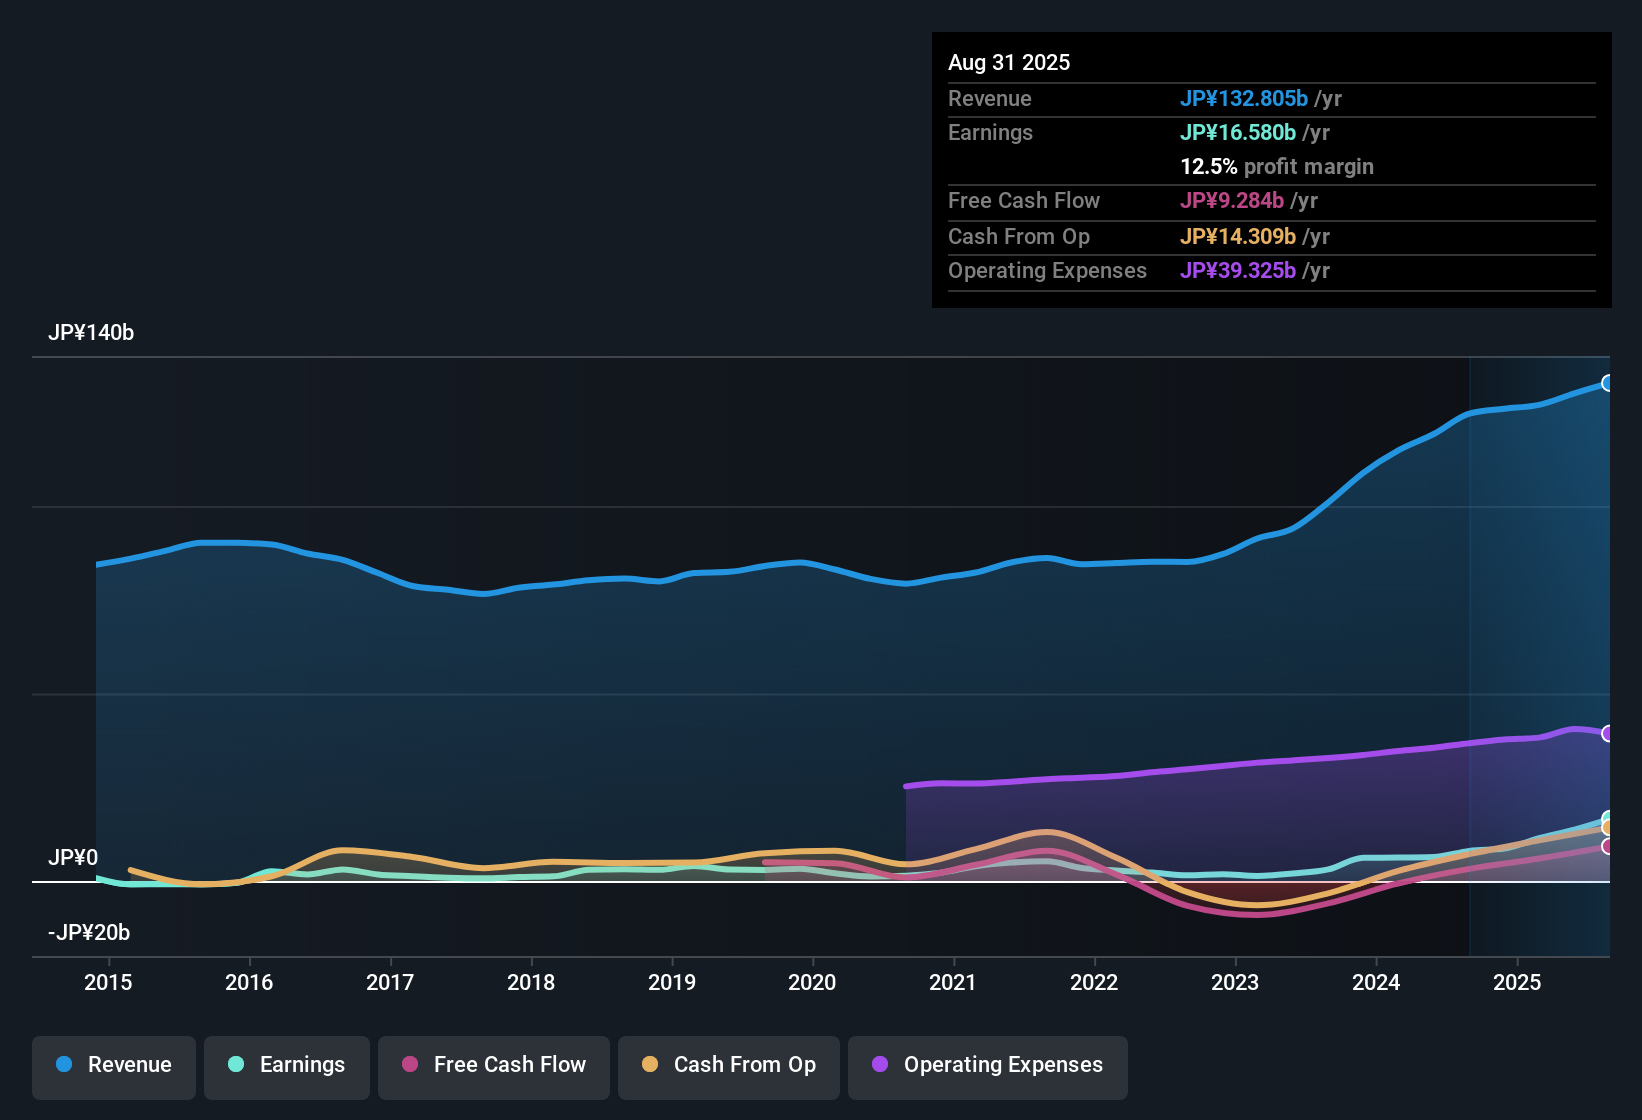Expand the Free Cash Flow legend entry
Image resolution: width=1642 pixels, height=1120 pixels.
pos(493,1065)
